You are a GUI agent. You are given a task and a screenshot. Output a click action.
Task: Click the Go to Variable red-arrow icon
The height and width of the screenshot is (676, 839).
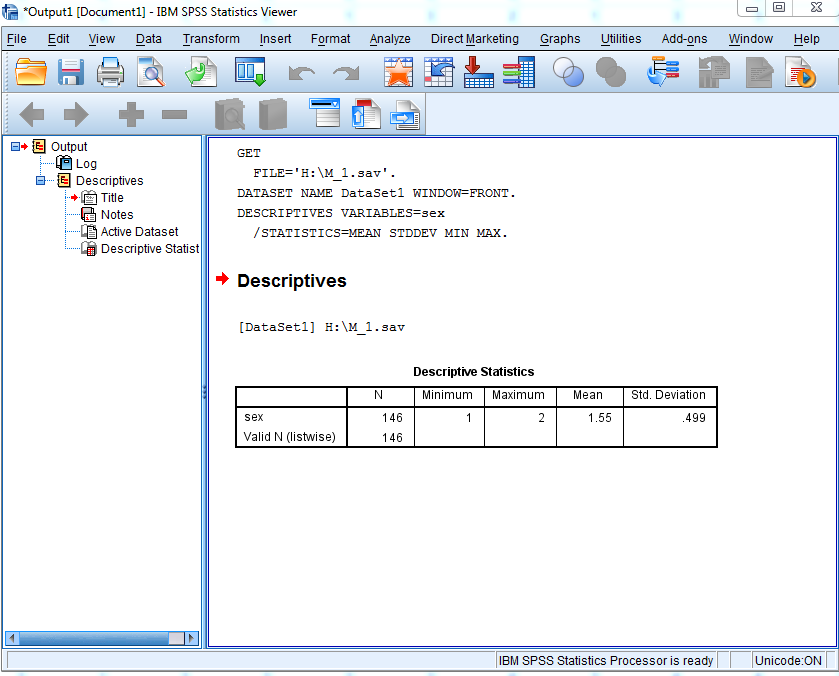click(478, 72)
